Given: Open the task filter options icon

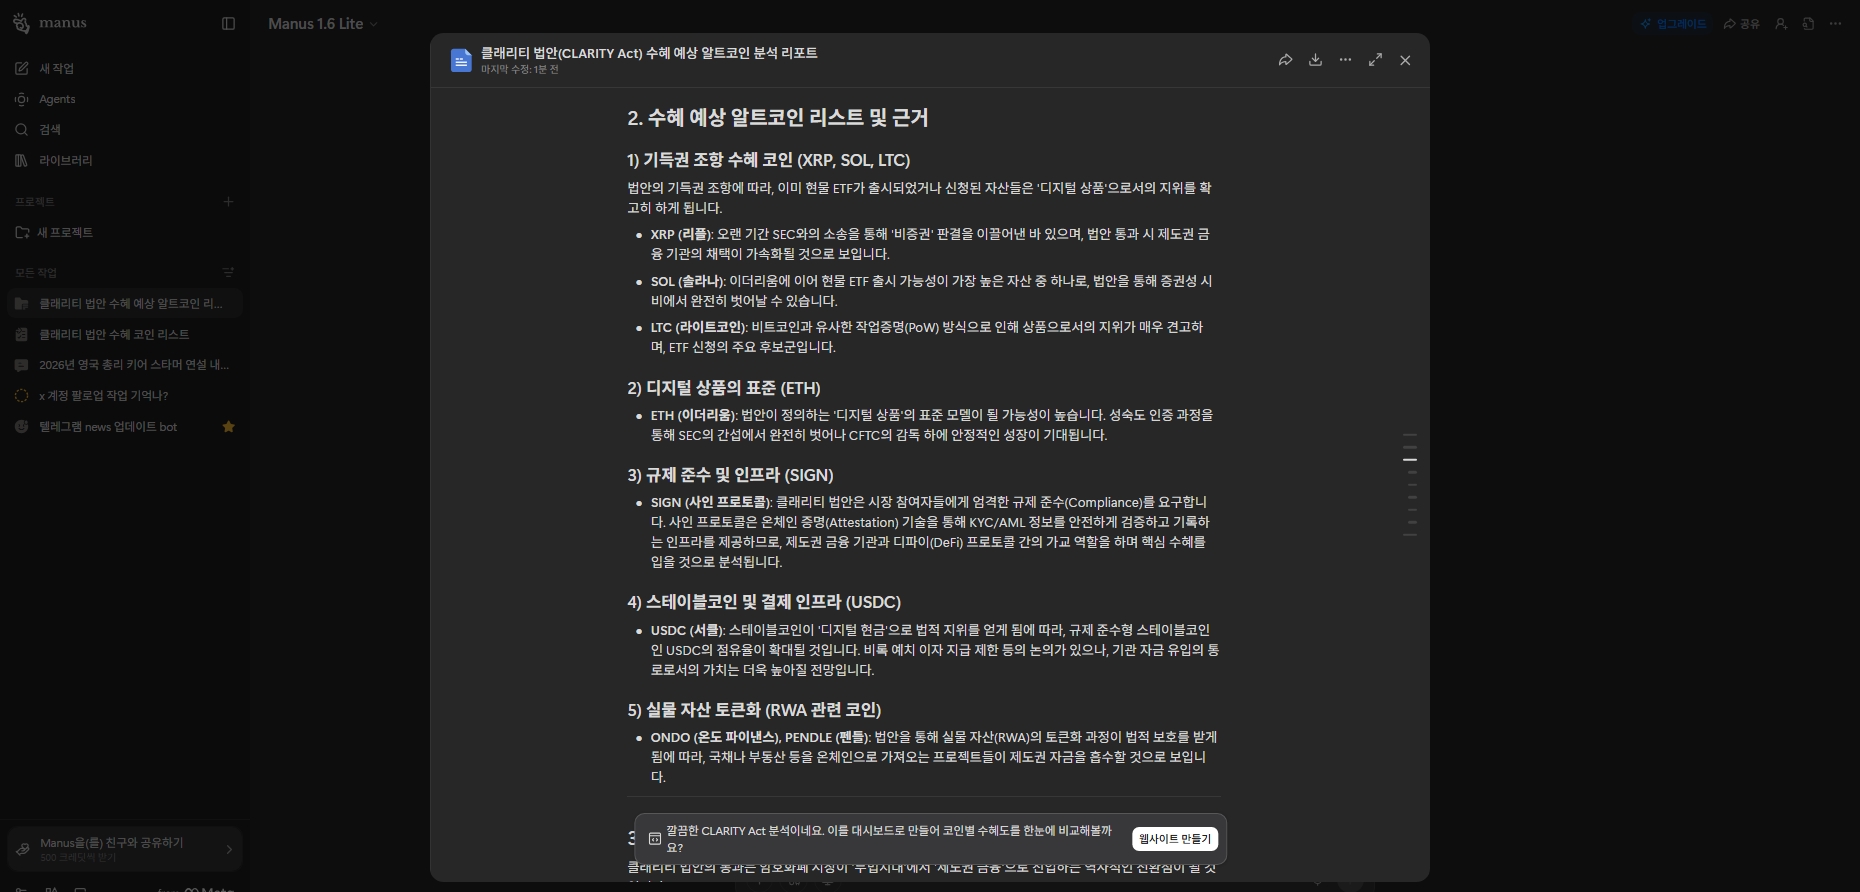Looking at the screenshot, I should (228, 272).
